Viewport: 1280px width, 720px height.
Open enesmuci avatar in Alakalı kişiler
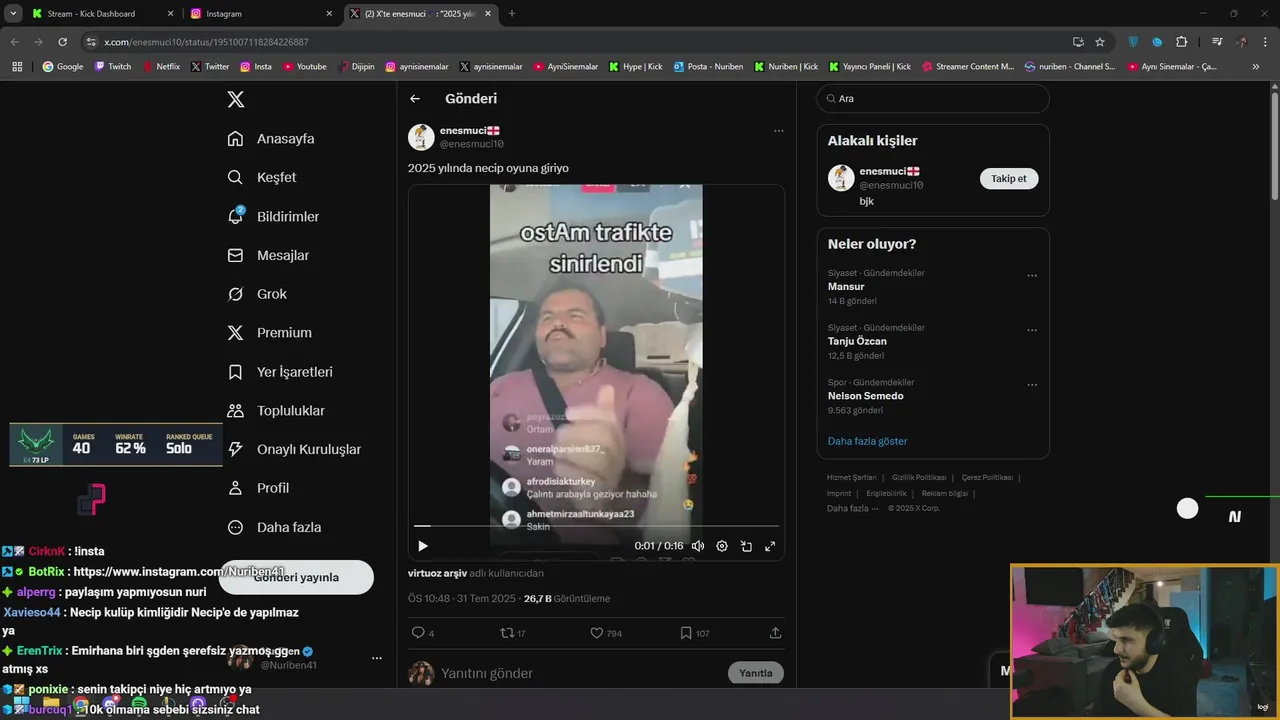click(841, 178)
